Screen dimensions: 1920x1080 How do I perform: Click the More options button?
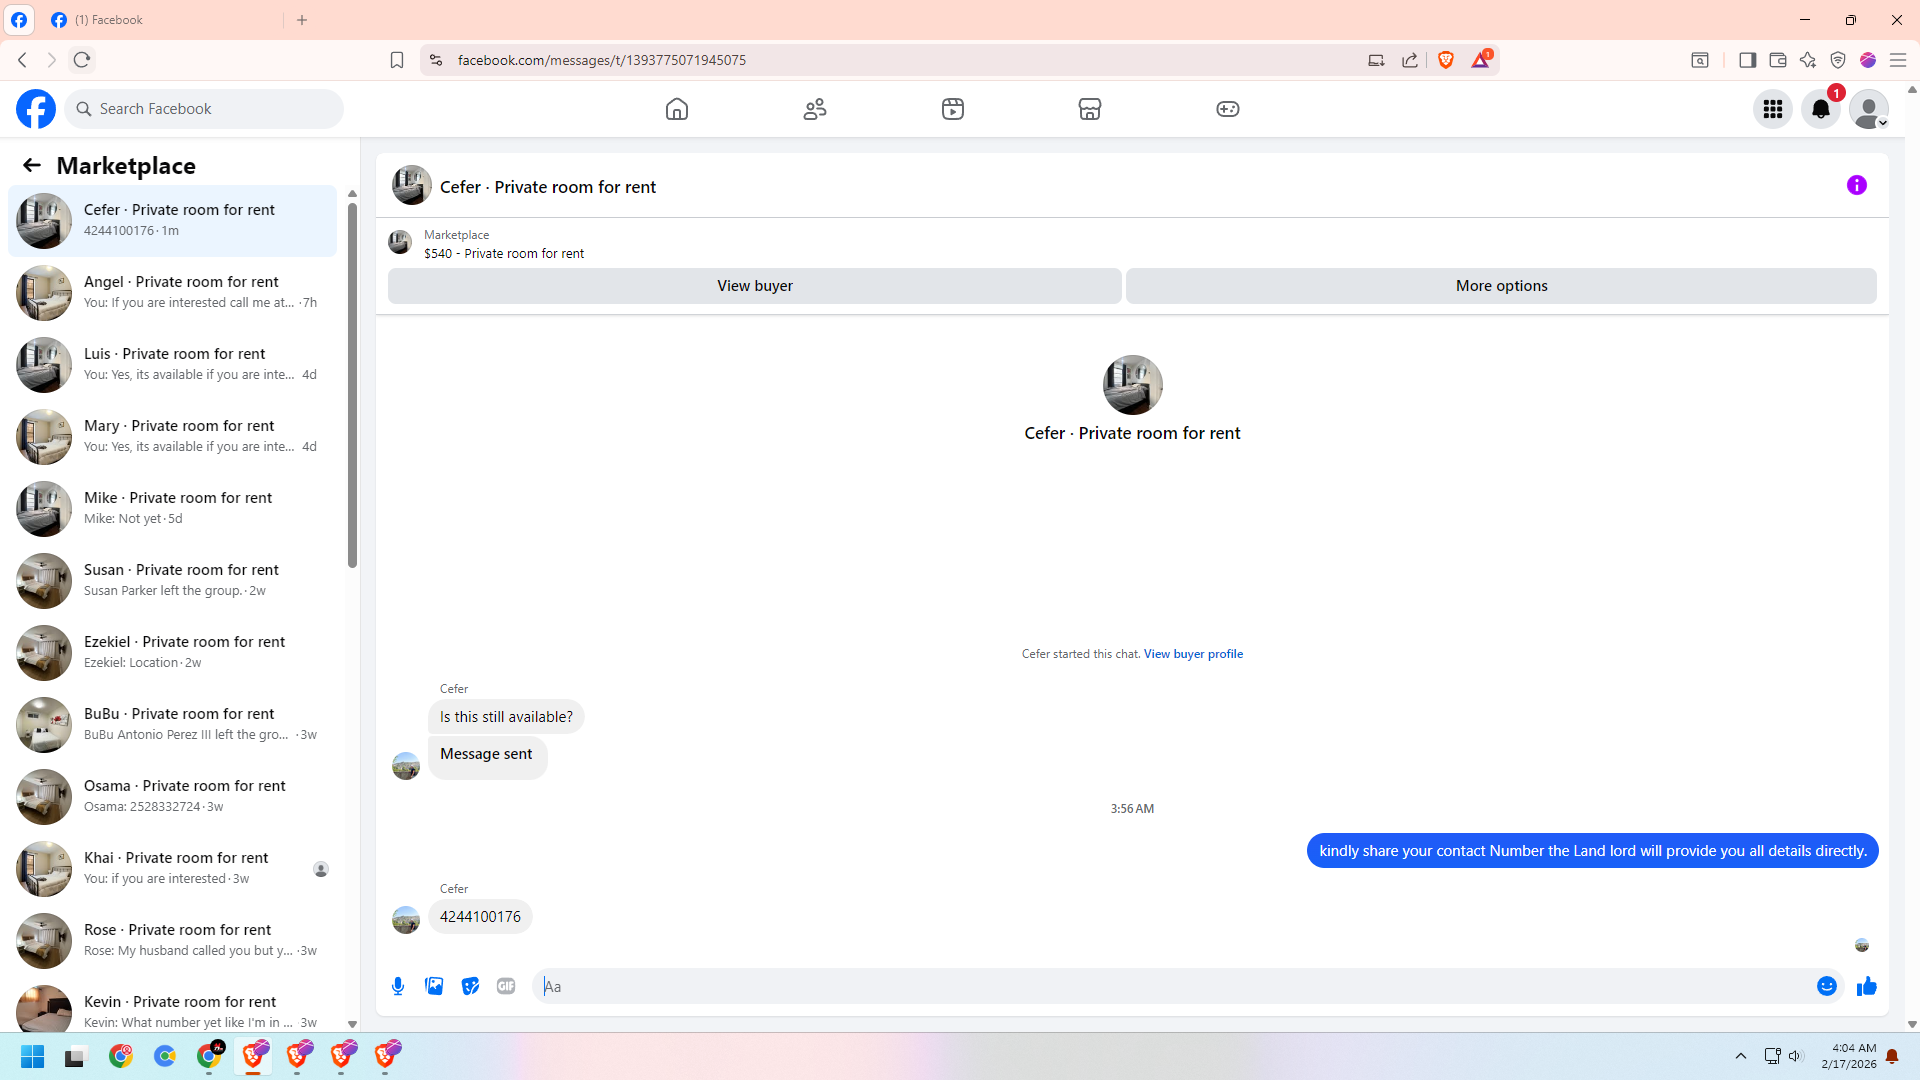tap(1501, 286)
